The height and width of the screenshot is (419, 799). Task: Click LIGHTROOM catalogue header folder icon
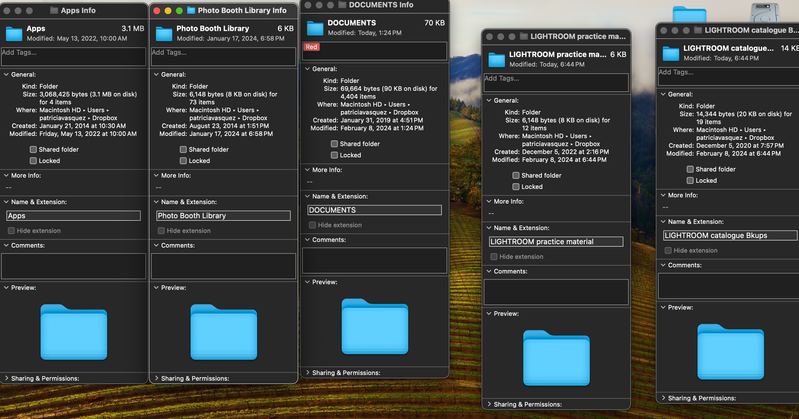671,54
